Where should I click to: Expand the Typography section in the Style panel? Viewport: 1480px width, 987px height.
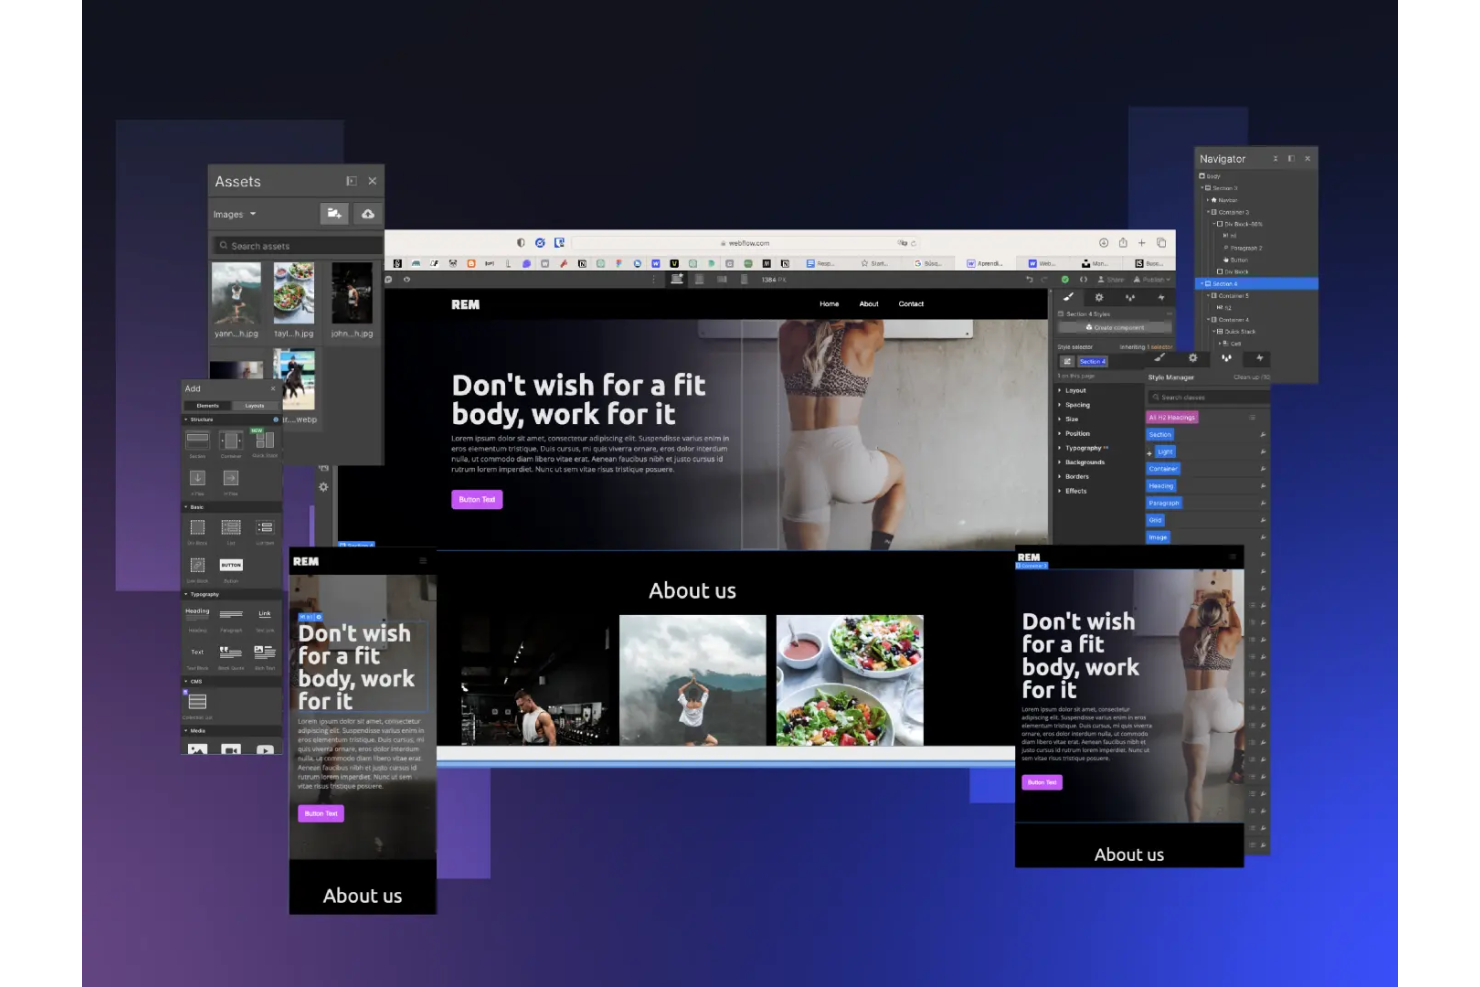(x=1080, y=447)
